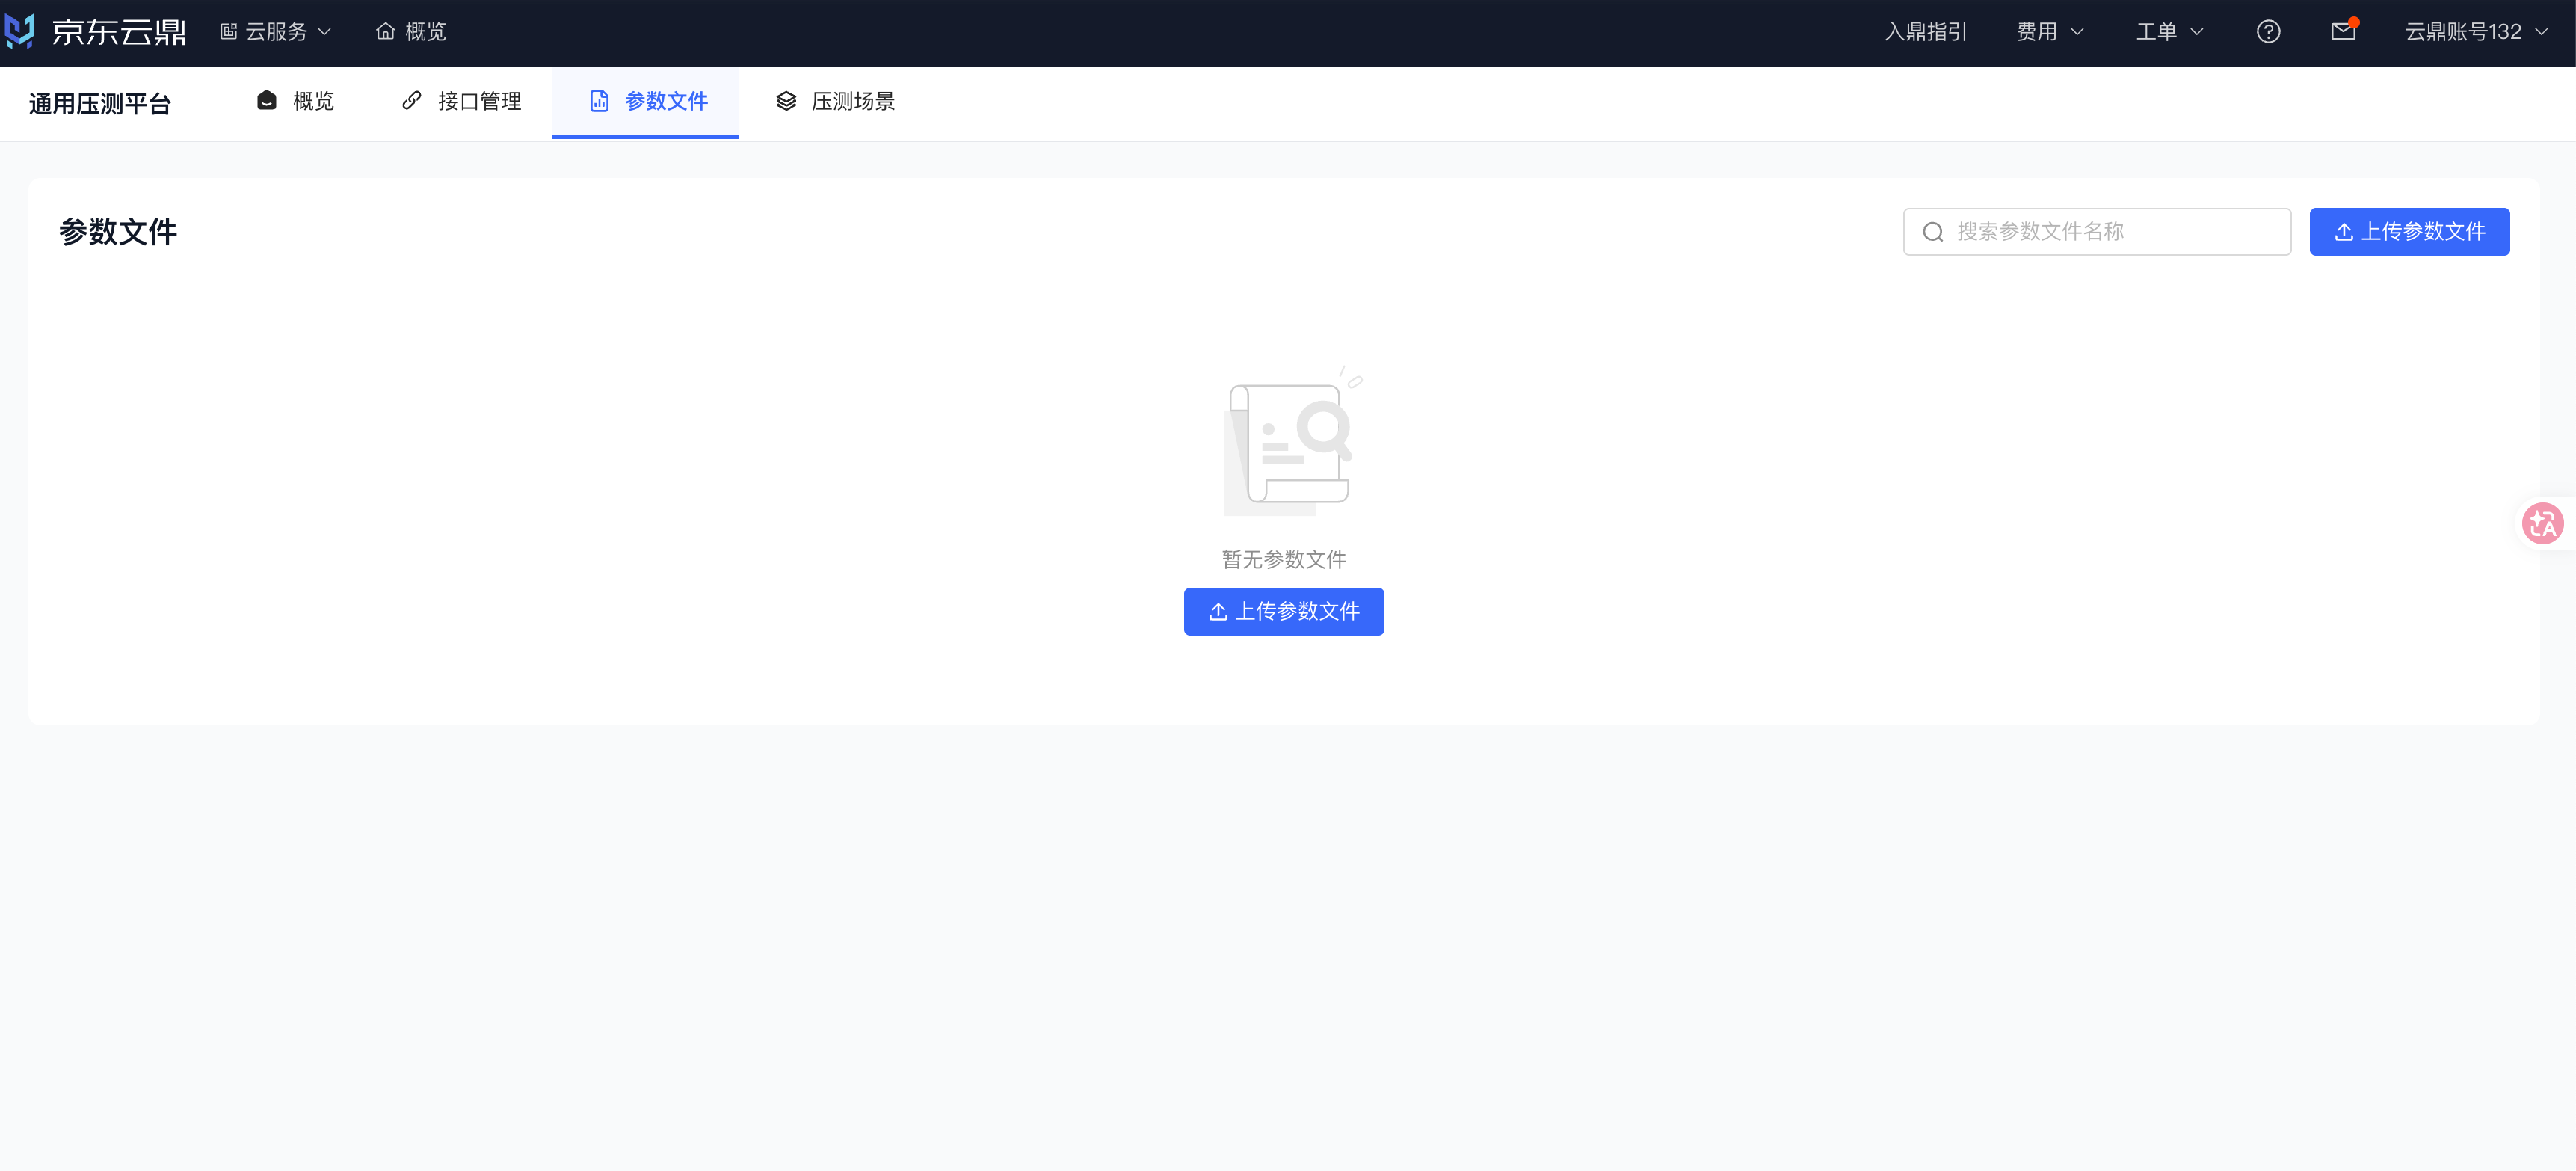2576x1171 pixels.
Task: Open the 云服务 dropdown menu
Action: tap(276, 32)
